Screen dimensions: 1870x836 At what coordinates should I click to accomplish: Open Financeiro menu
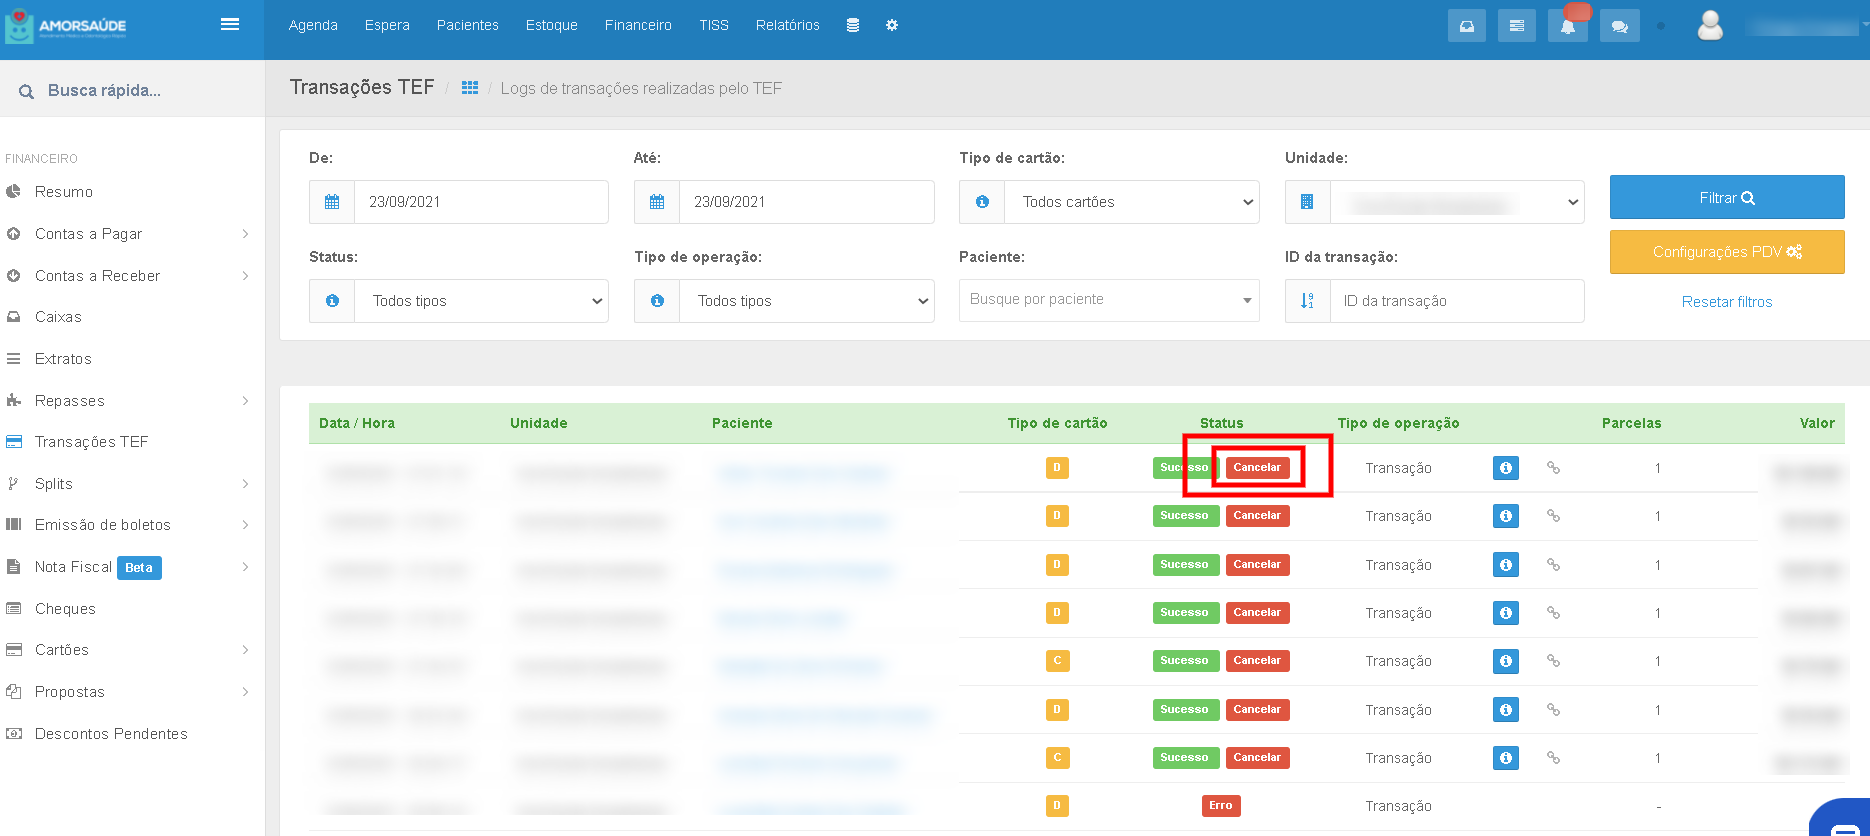coord(638,25)
